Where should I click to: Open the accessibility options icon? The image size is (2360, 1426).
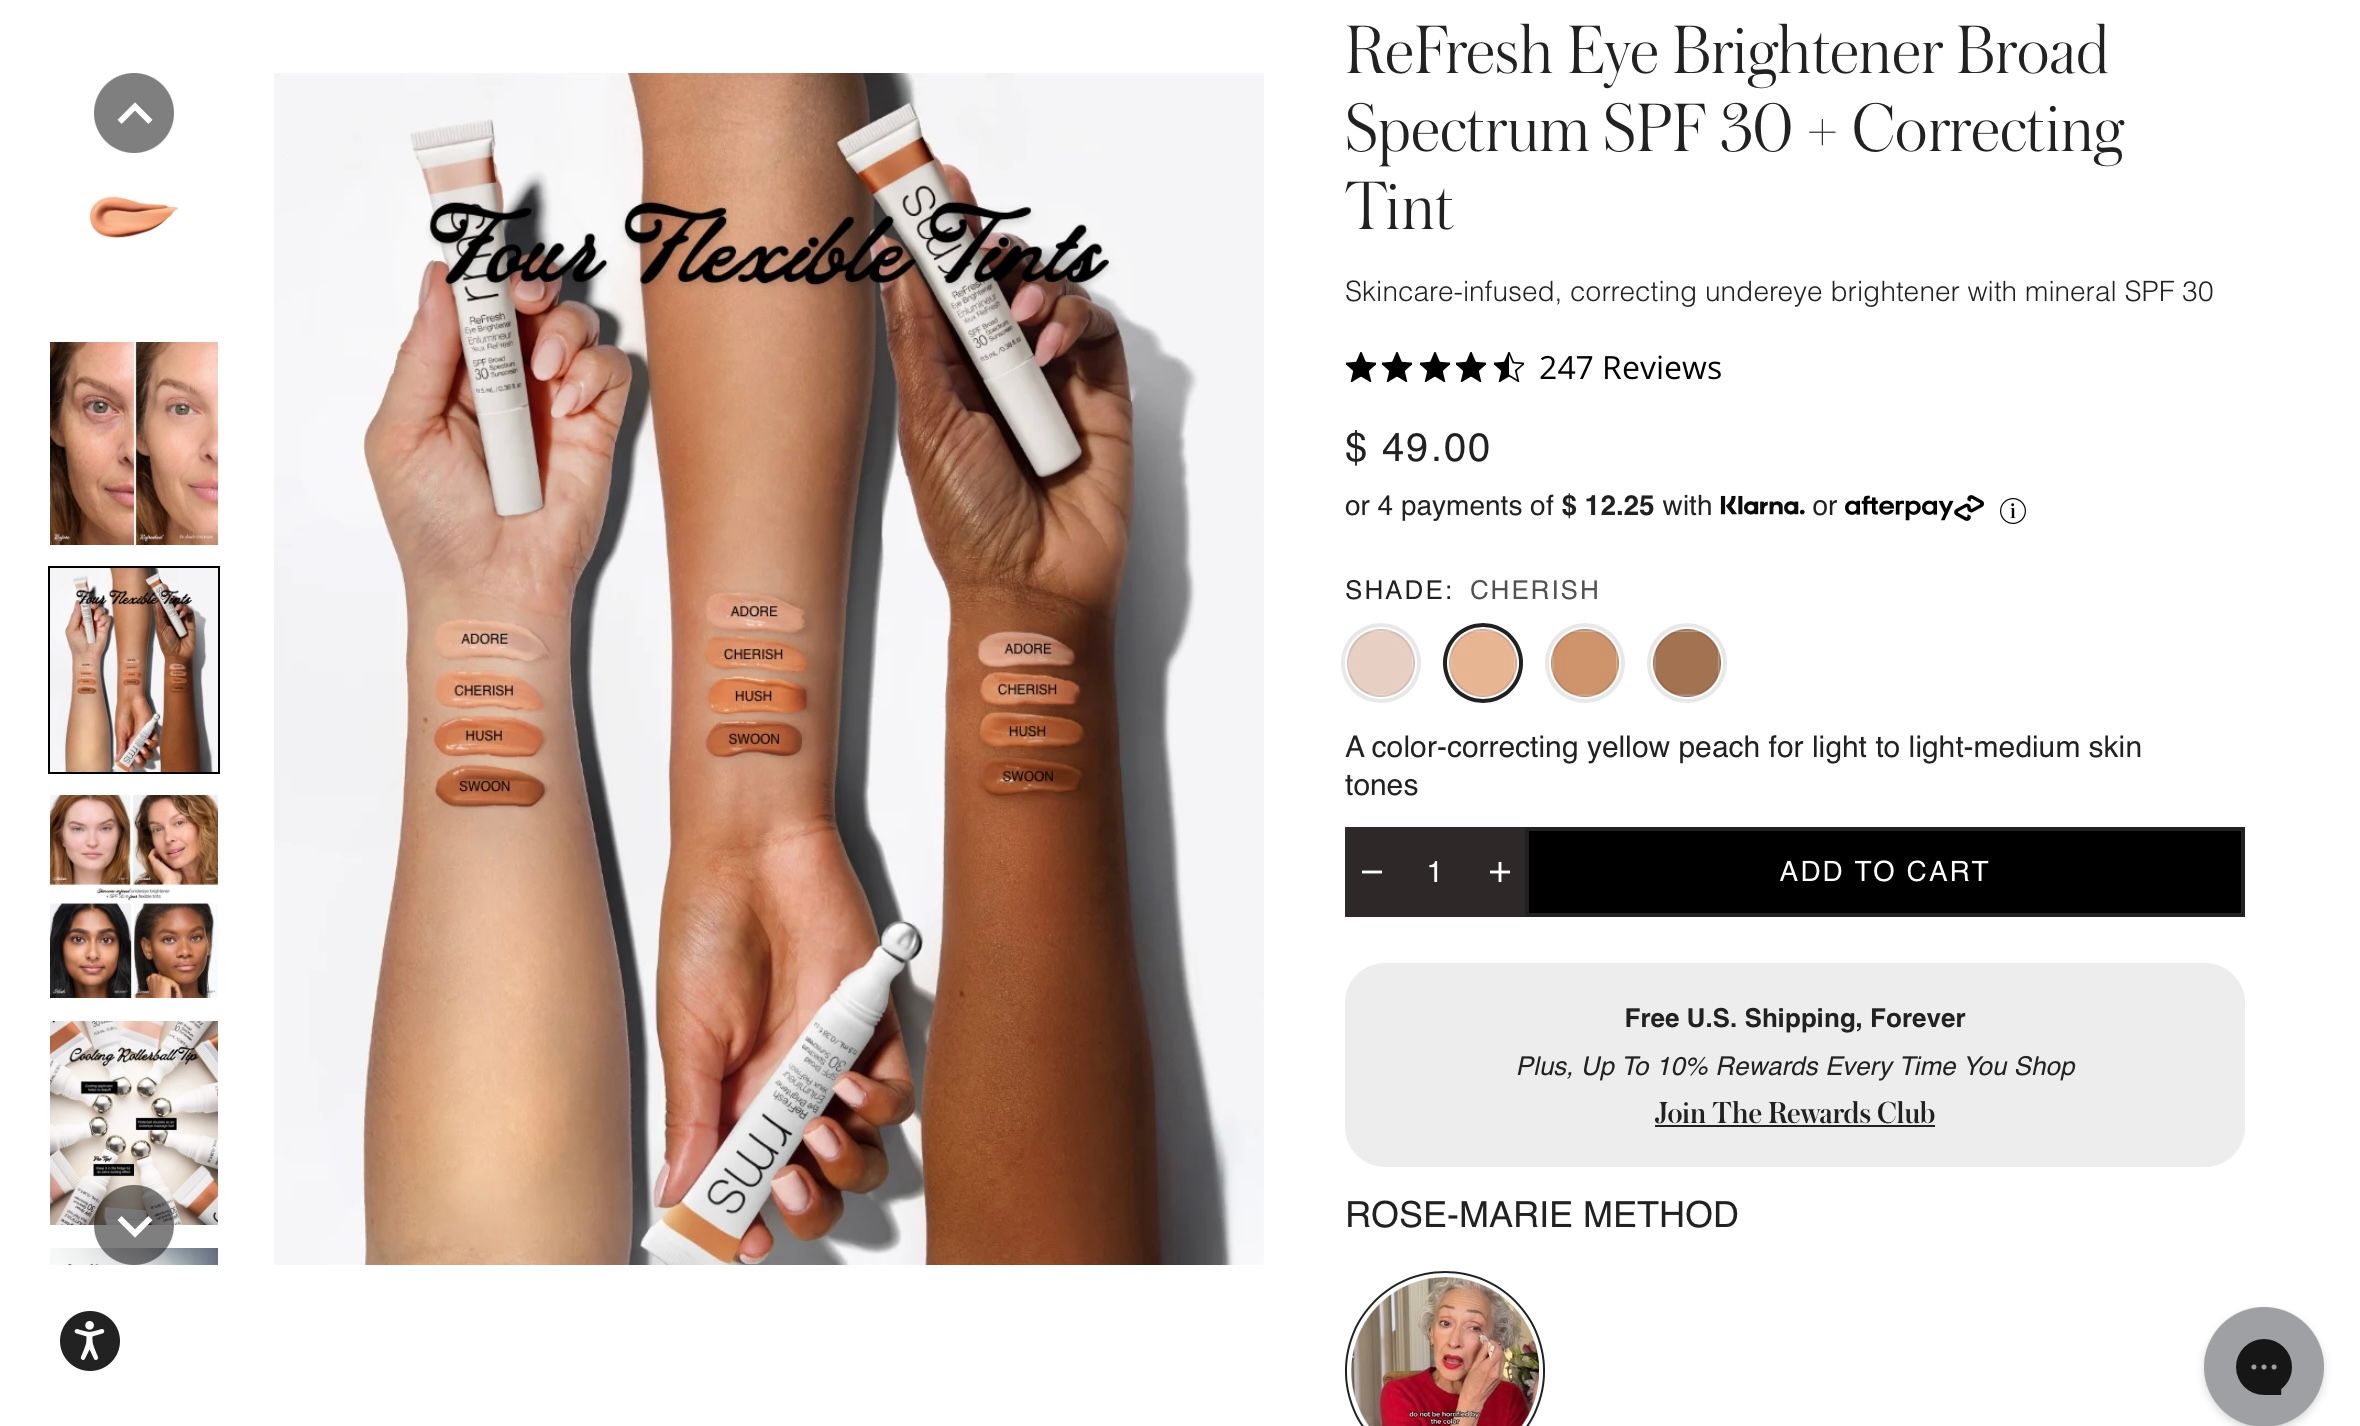pos(90,1341)
